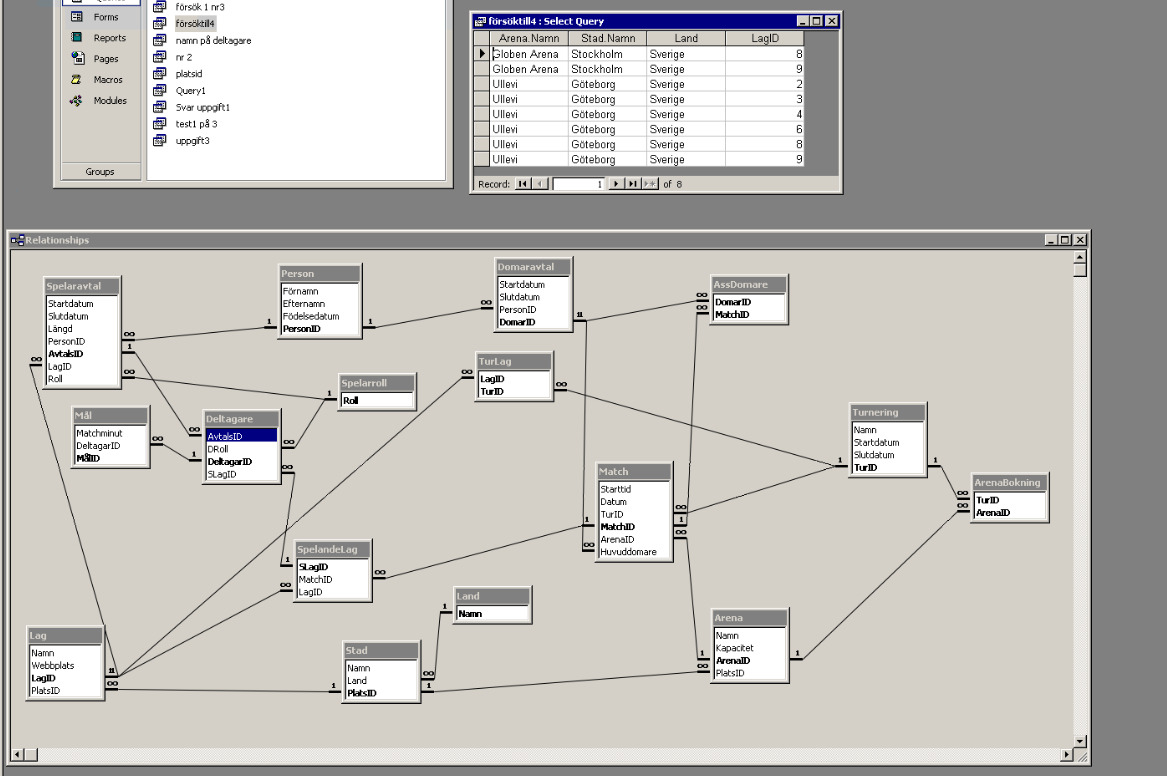
Task: Go to first record in query
Action: point(523,184)
